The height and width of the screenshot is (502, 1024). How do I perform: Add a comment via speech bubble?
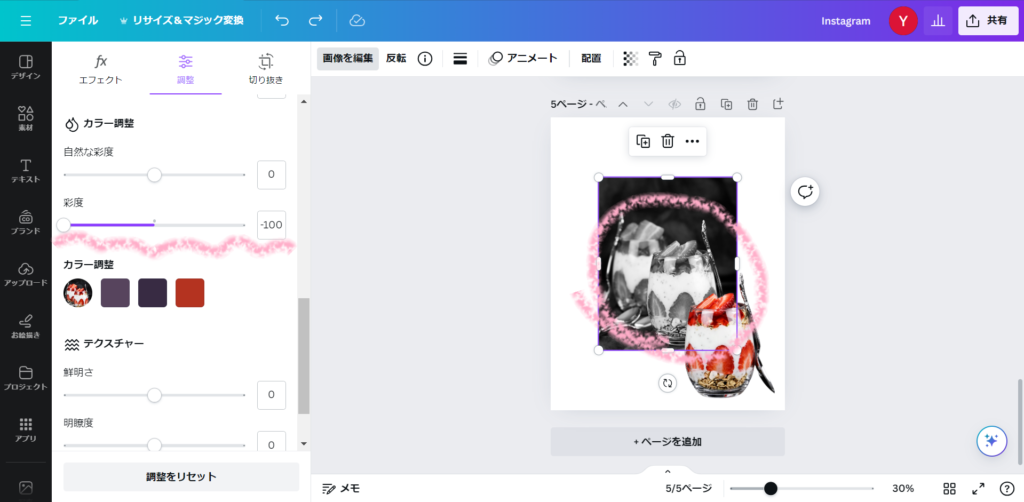[x=805, y=191]
